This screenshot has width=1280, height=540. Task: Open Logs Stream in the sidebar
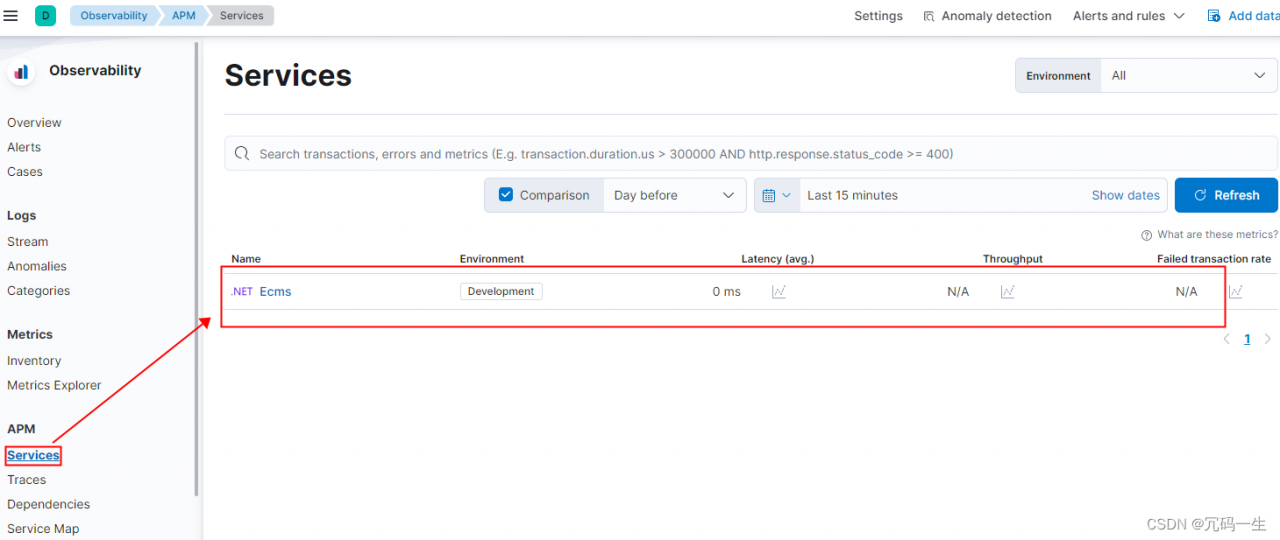pos(27,242)
